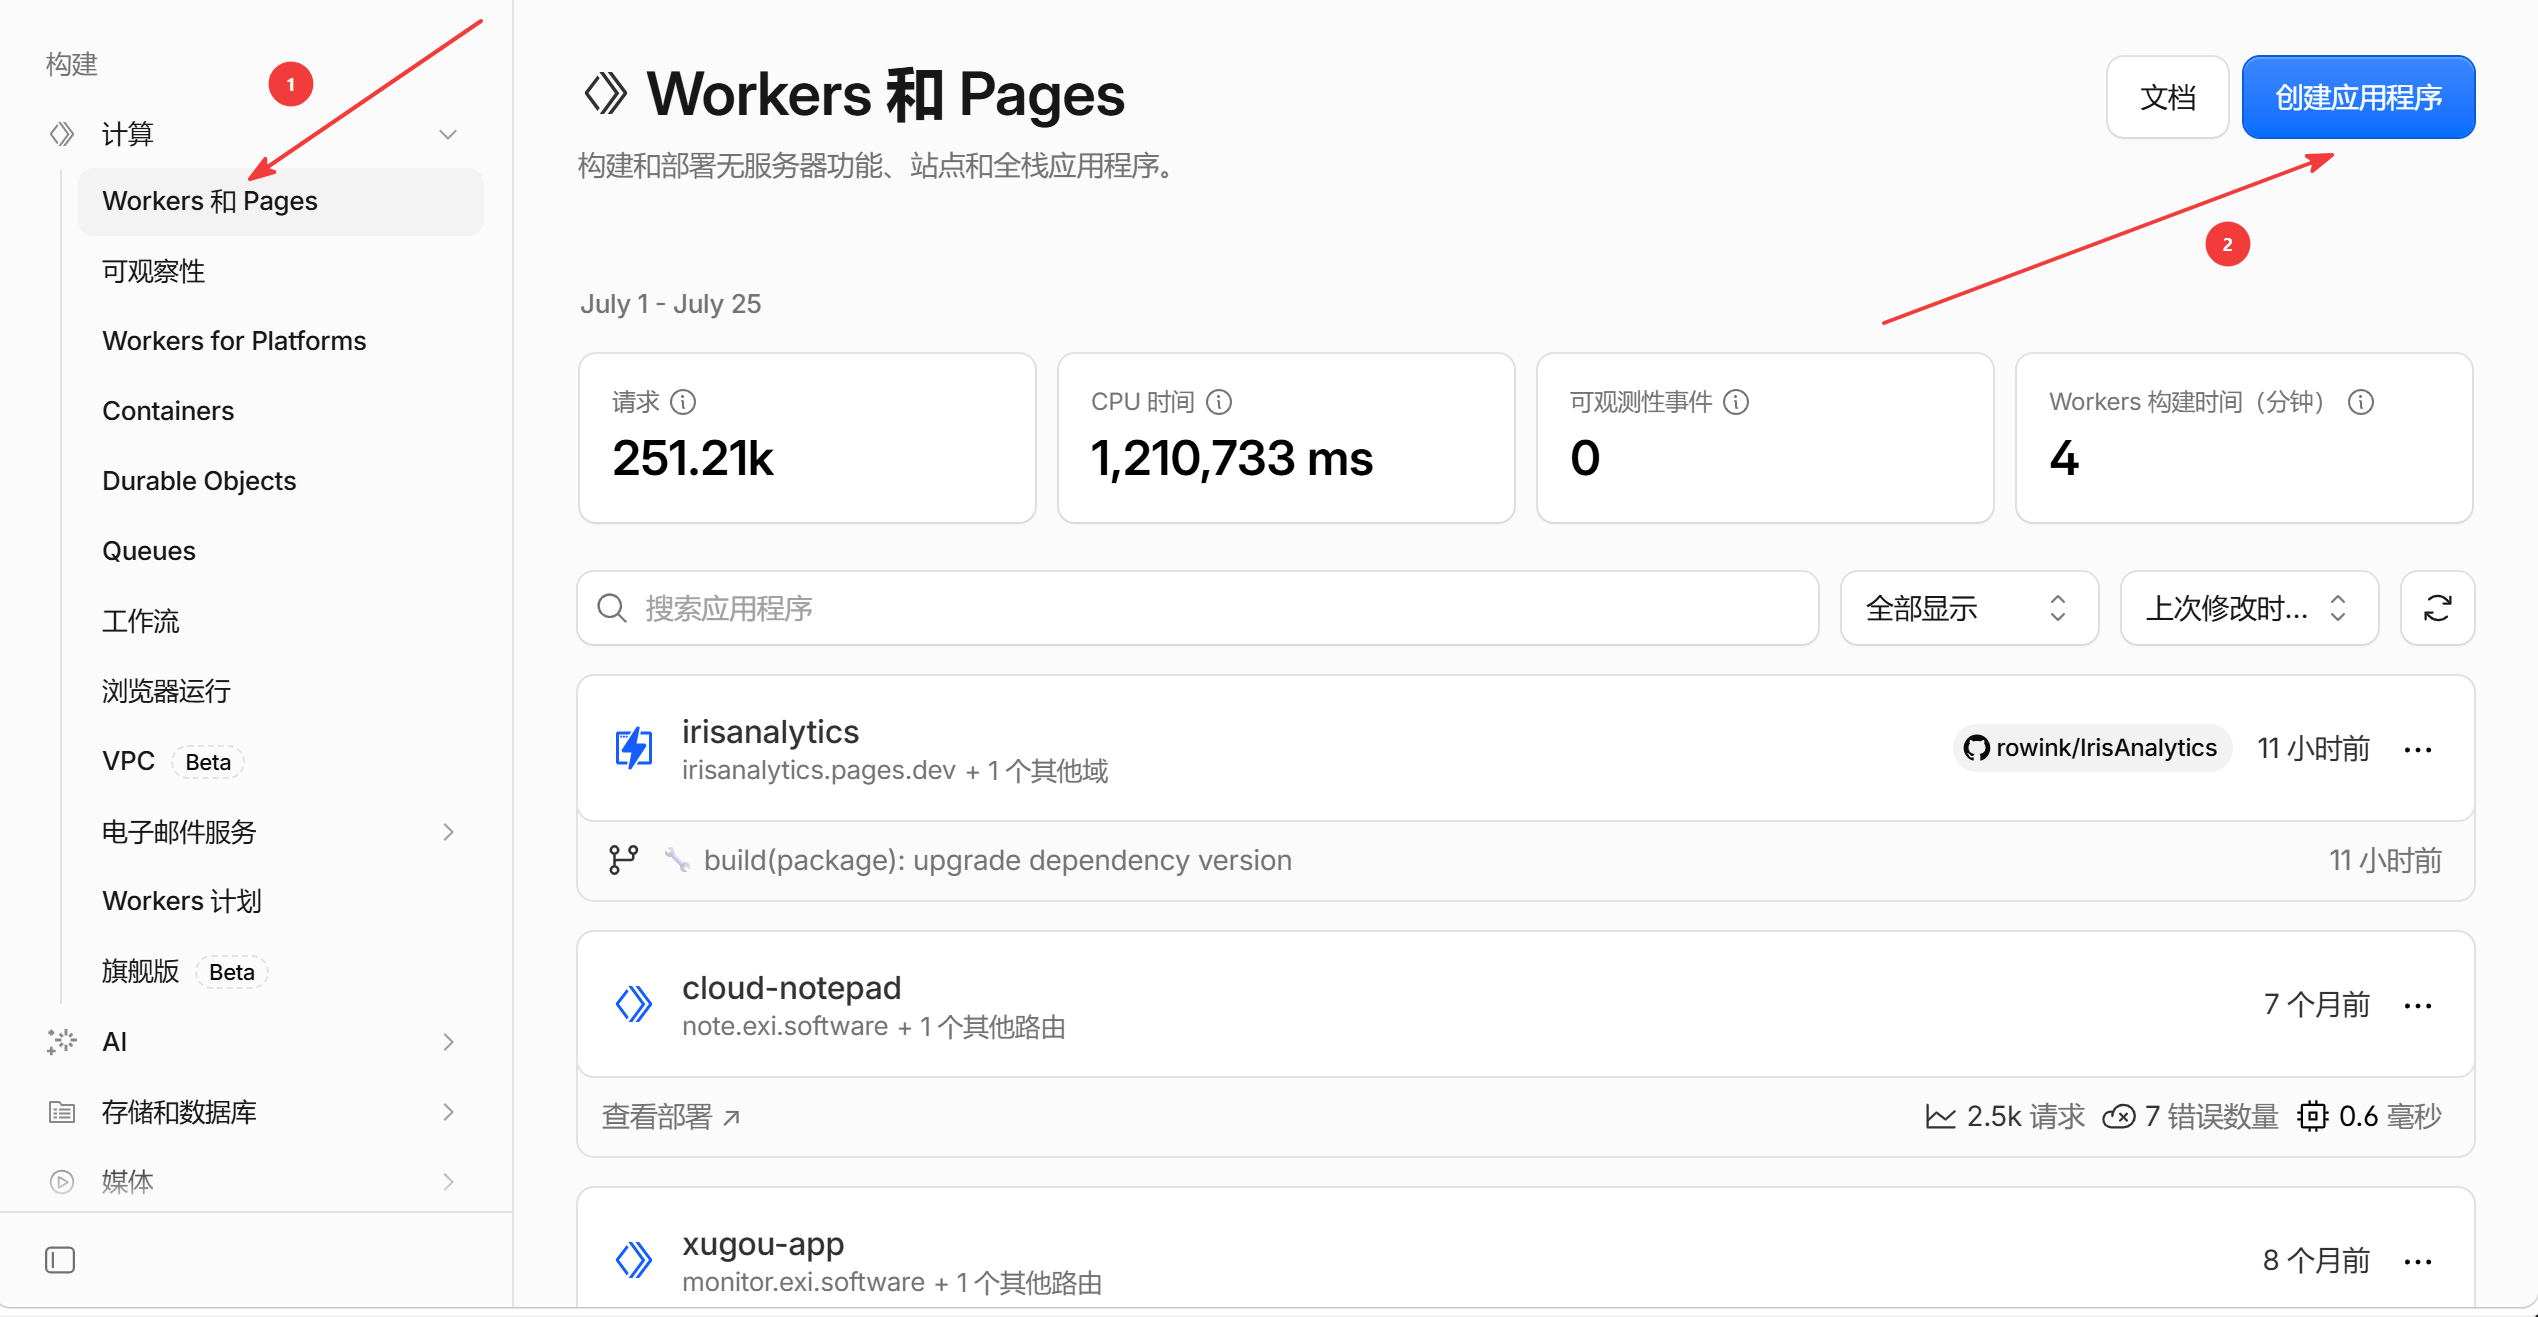Click irisanalytics.pages.dev domain text

click(x=819, y=770)
